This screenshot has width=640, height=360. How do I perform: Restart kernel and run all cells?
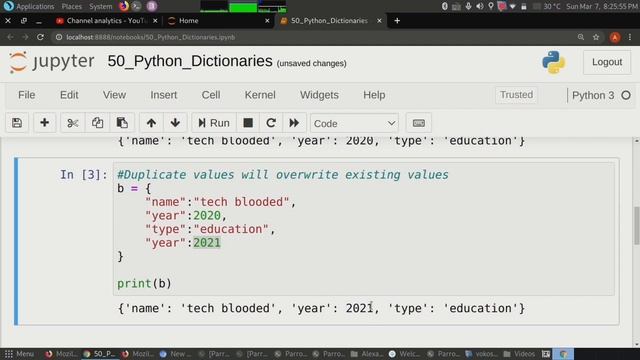click(x=294, y=123)
